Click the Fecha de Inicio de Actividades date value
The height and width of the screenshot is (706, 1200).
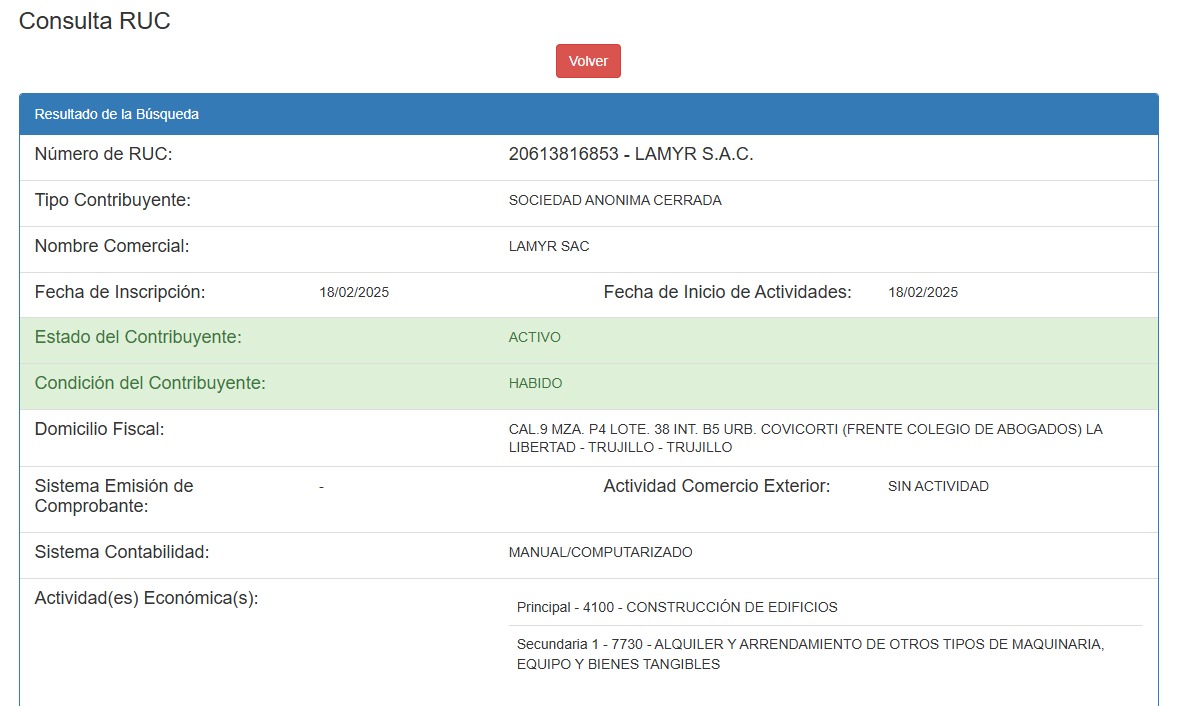[922, 292]
